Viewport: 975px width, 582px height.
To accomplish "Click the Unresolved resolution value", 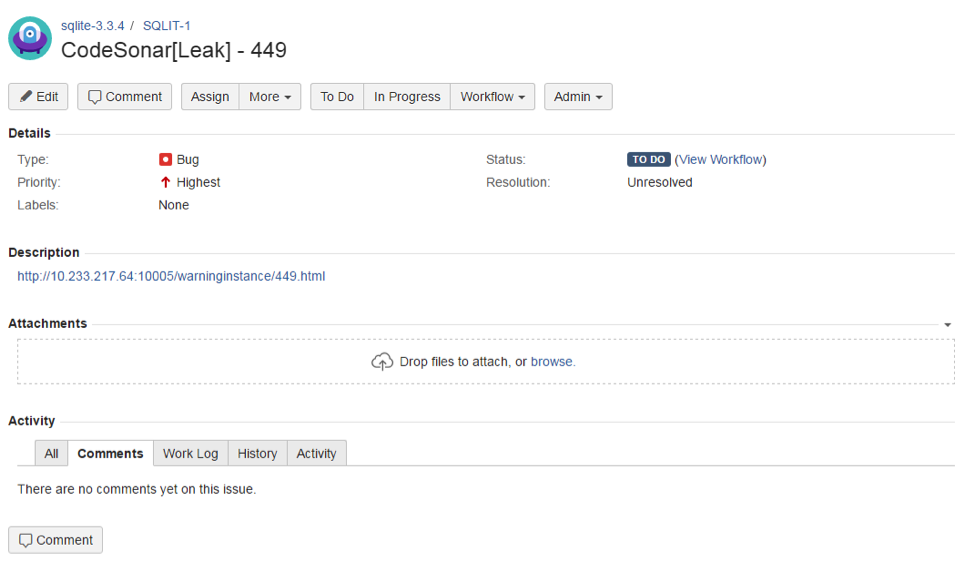I will coord(660,183).
